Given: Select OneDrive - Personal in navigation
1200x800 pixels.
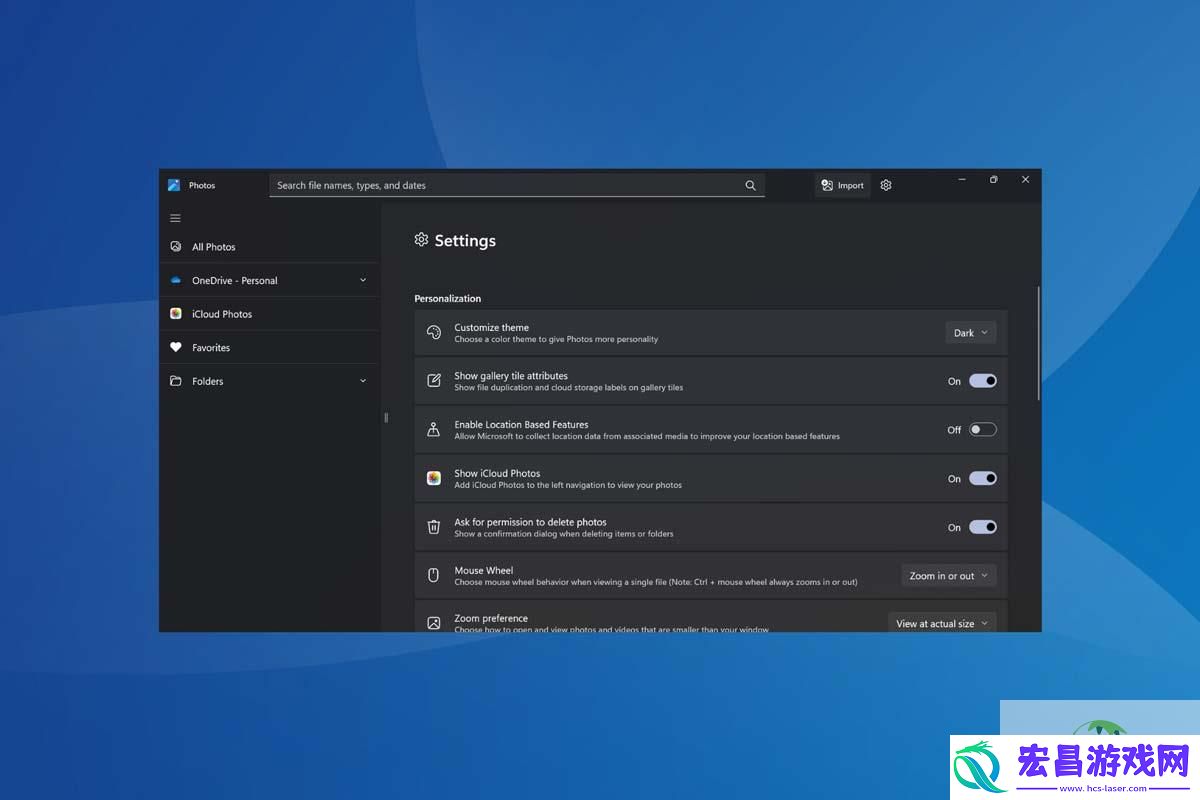Looking at the screenshot, I should pyautogui.click(x=270, y=280).
